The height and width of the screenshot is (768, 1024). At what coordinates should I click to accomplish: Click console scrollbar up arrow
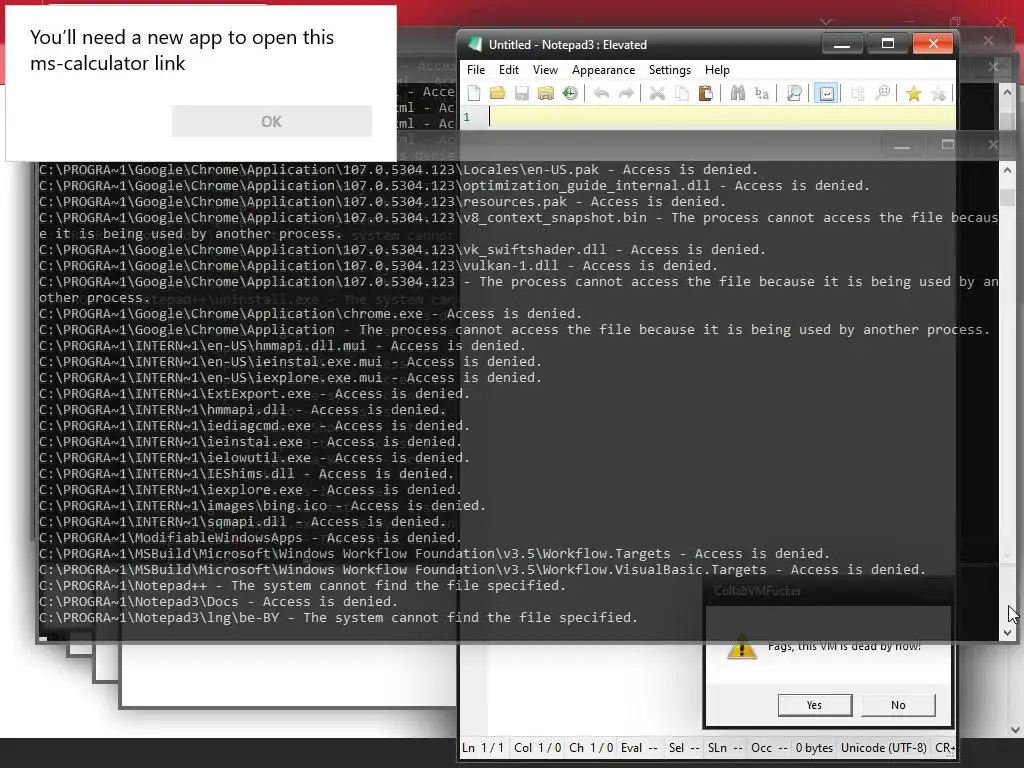pyautogui.click(x=1007, y=170)
